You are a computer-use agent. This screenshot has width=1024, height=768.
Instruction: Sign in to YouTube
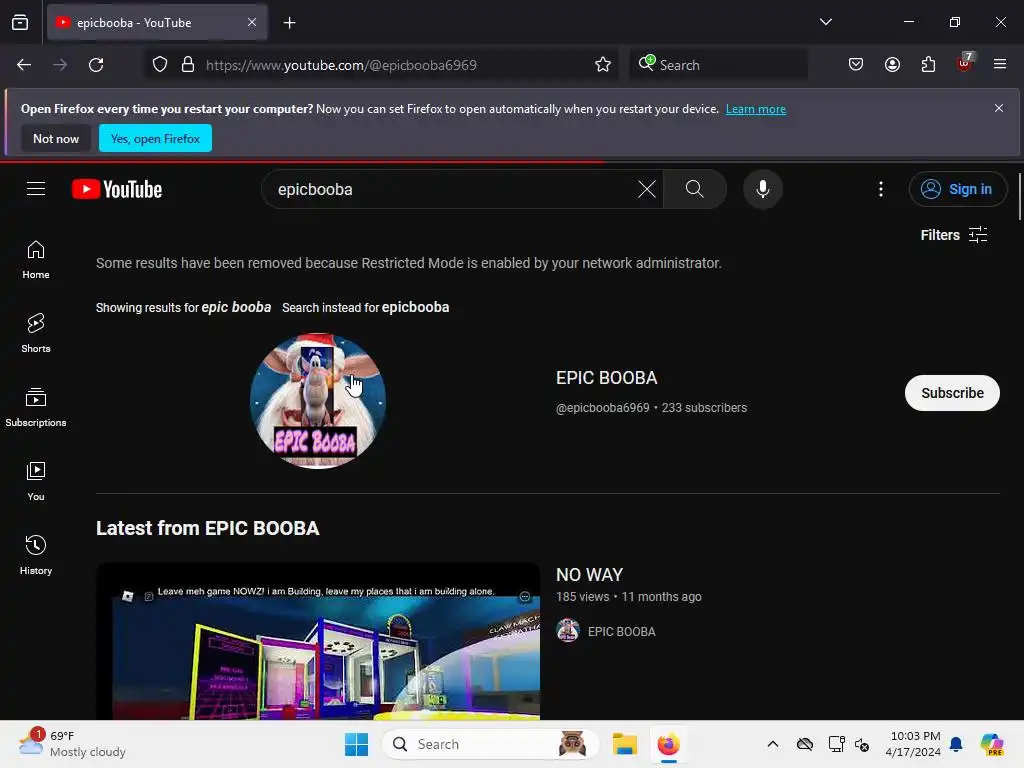[x=957, y=189]
